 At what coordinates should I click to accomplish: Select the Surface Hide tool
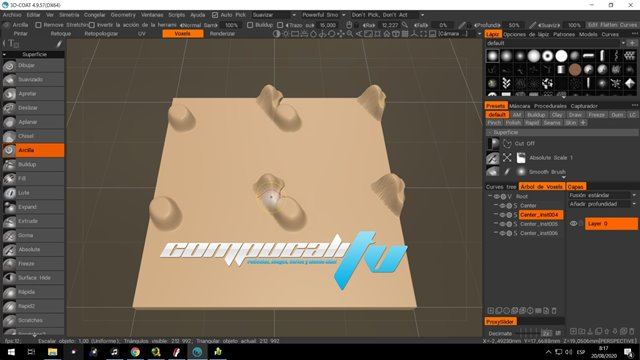coord(33,278)
